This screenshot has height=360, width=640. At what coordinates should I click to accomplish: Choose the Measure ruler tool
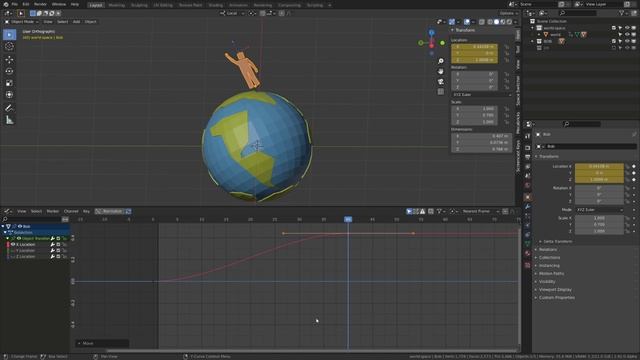9,120
